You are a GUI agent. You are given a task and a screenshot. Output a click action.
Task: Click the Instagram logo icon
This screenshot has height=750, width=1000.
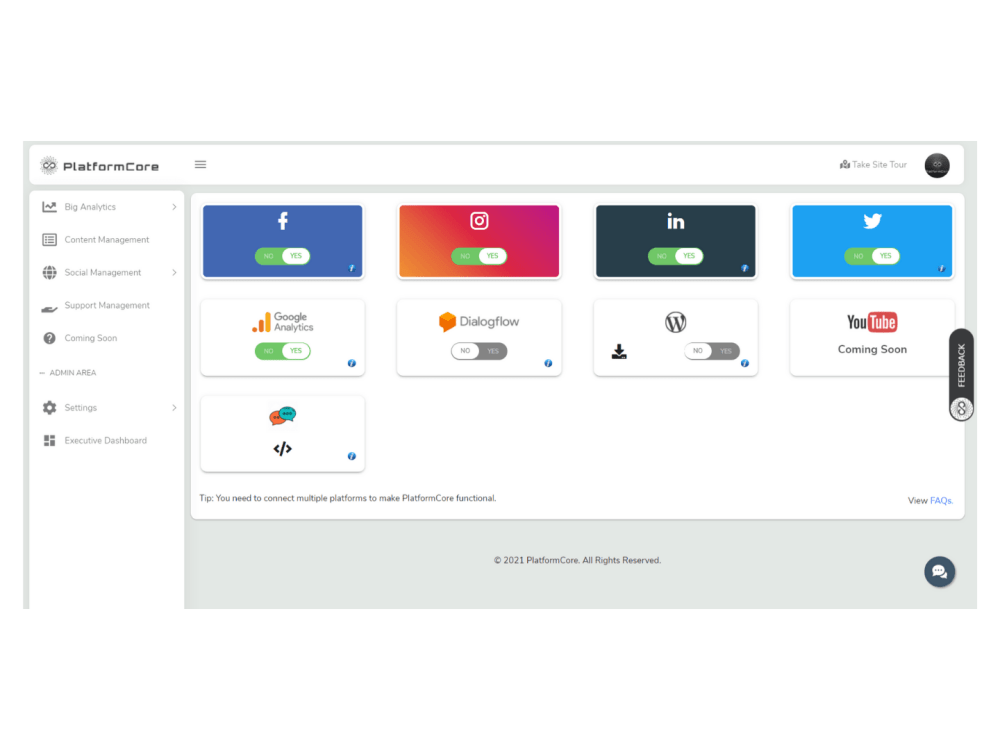(479, 221)
